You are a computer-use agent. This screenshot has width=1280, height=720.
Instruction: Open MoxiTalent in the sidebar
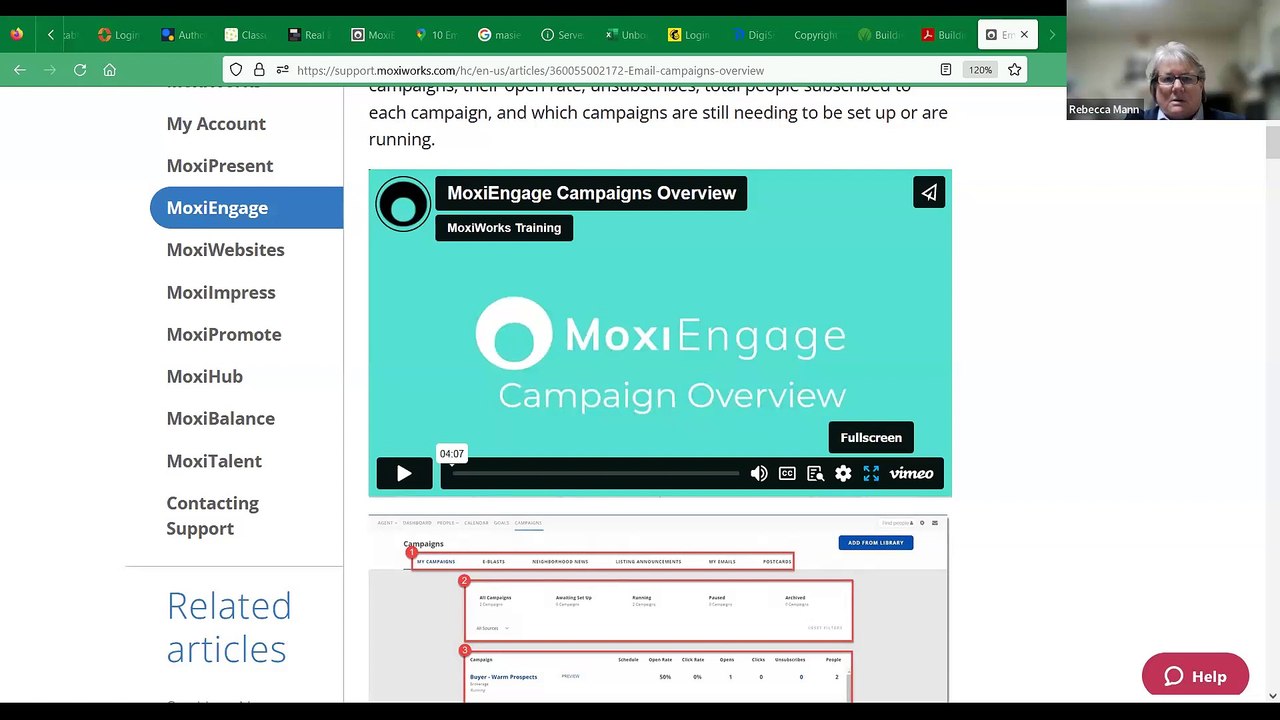click(x=214, y=461)
